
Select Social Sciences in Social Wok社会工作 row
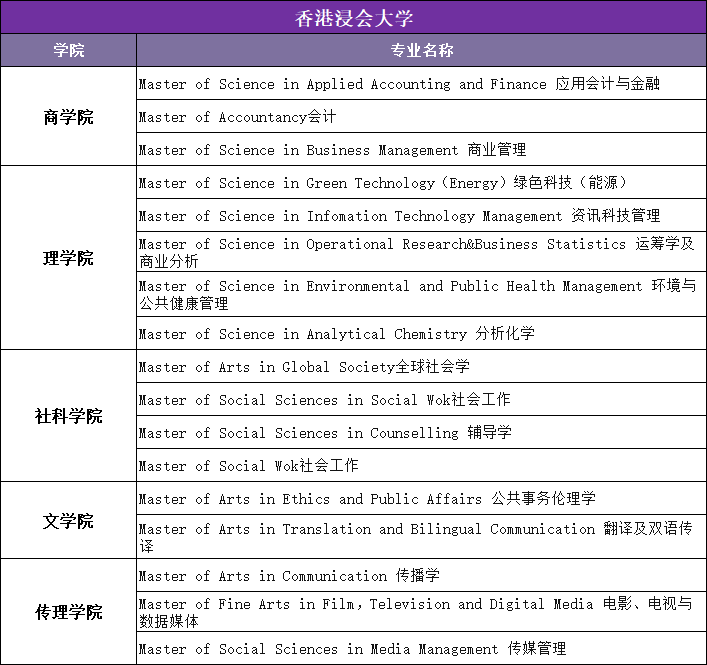pos(422,399)
